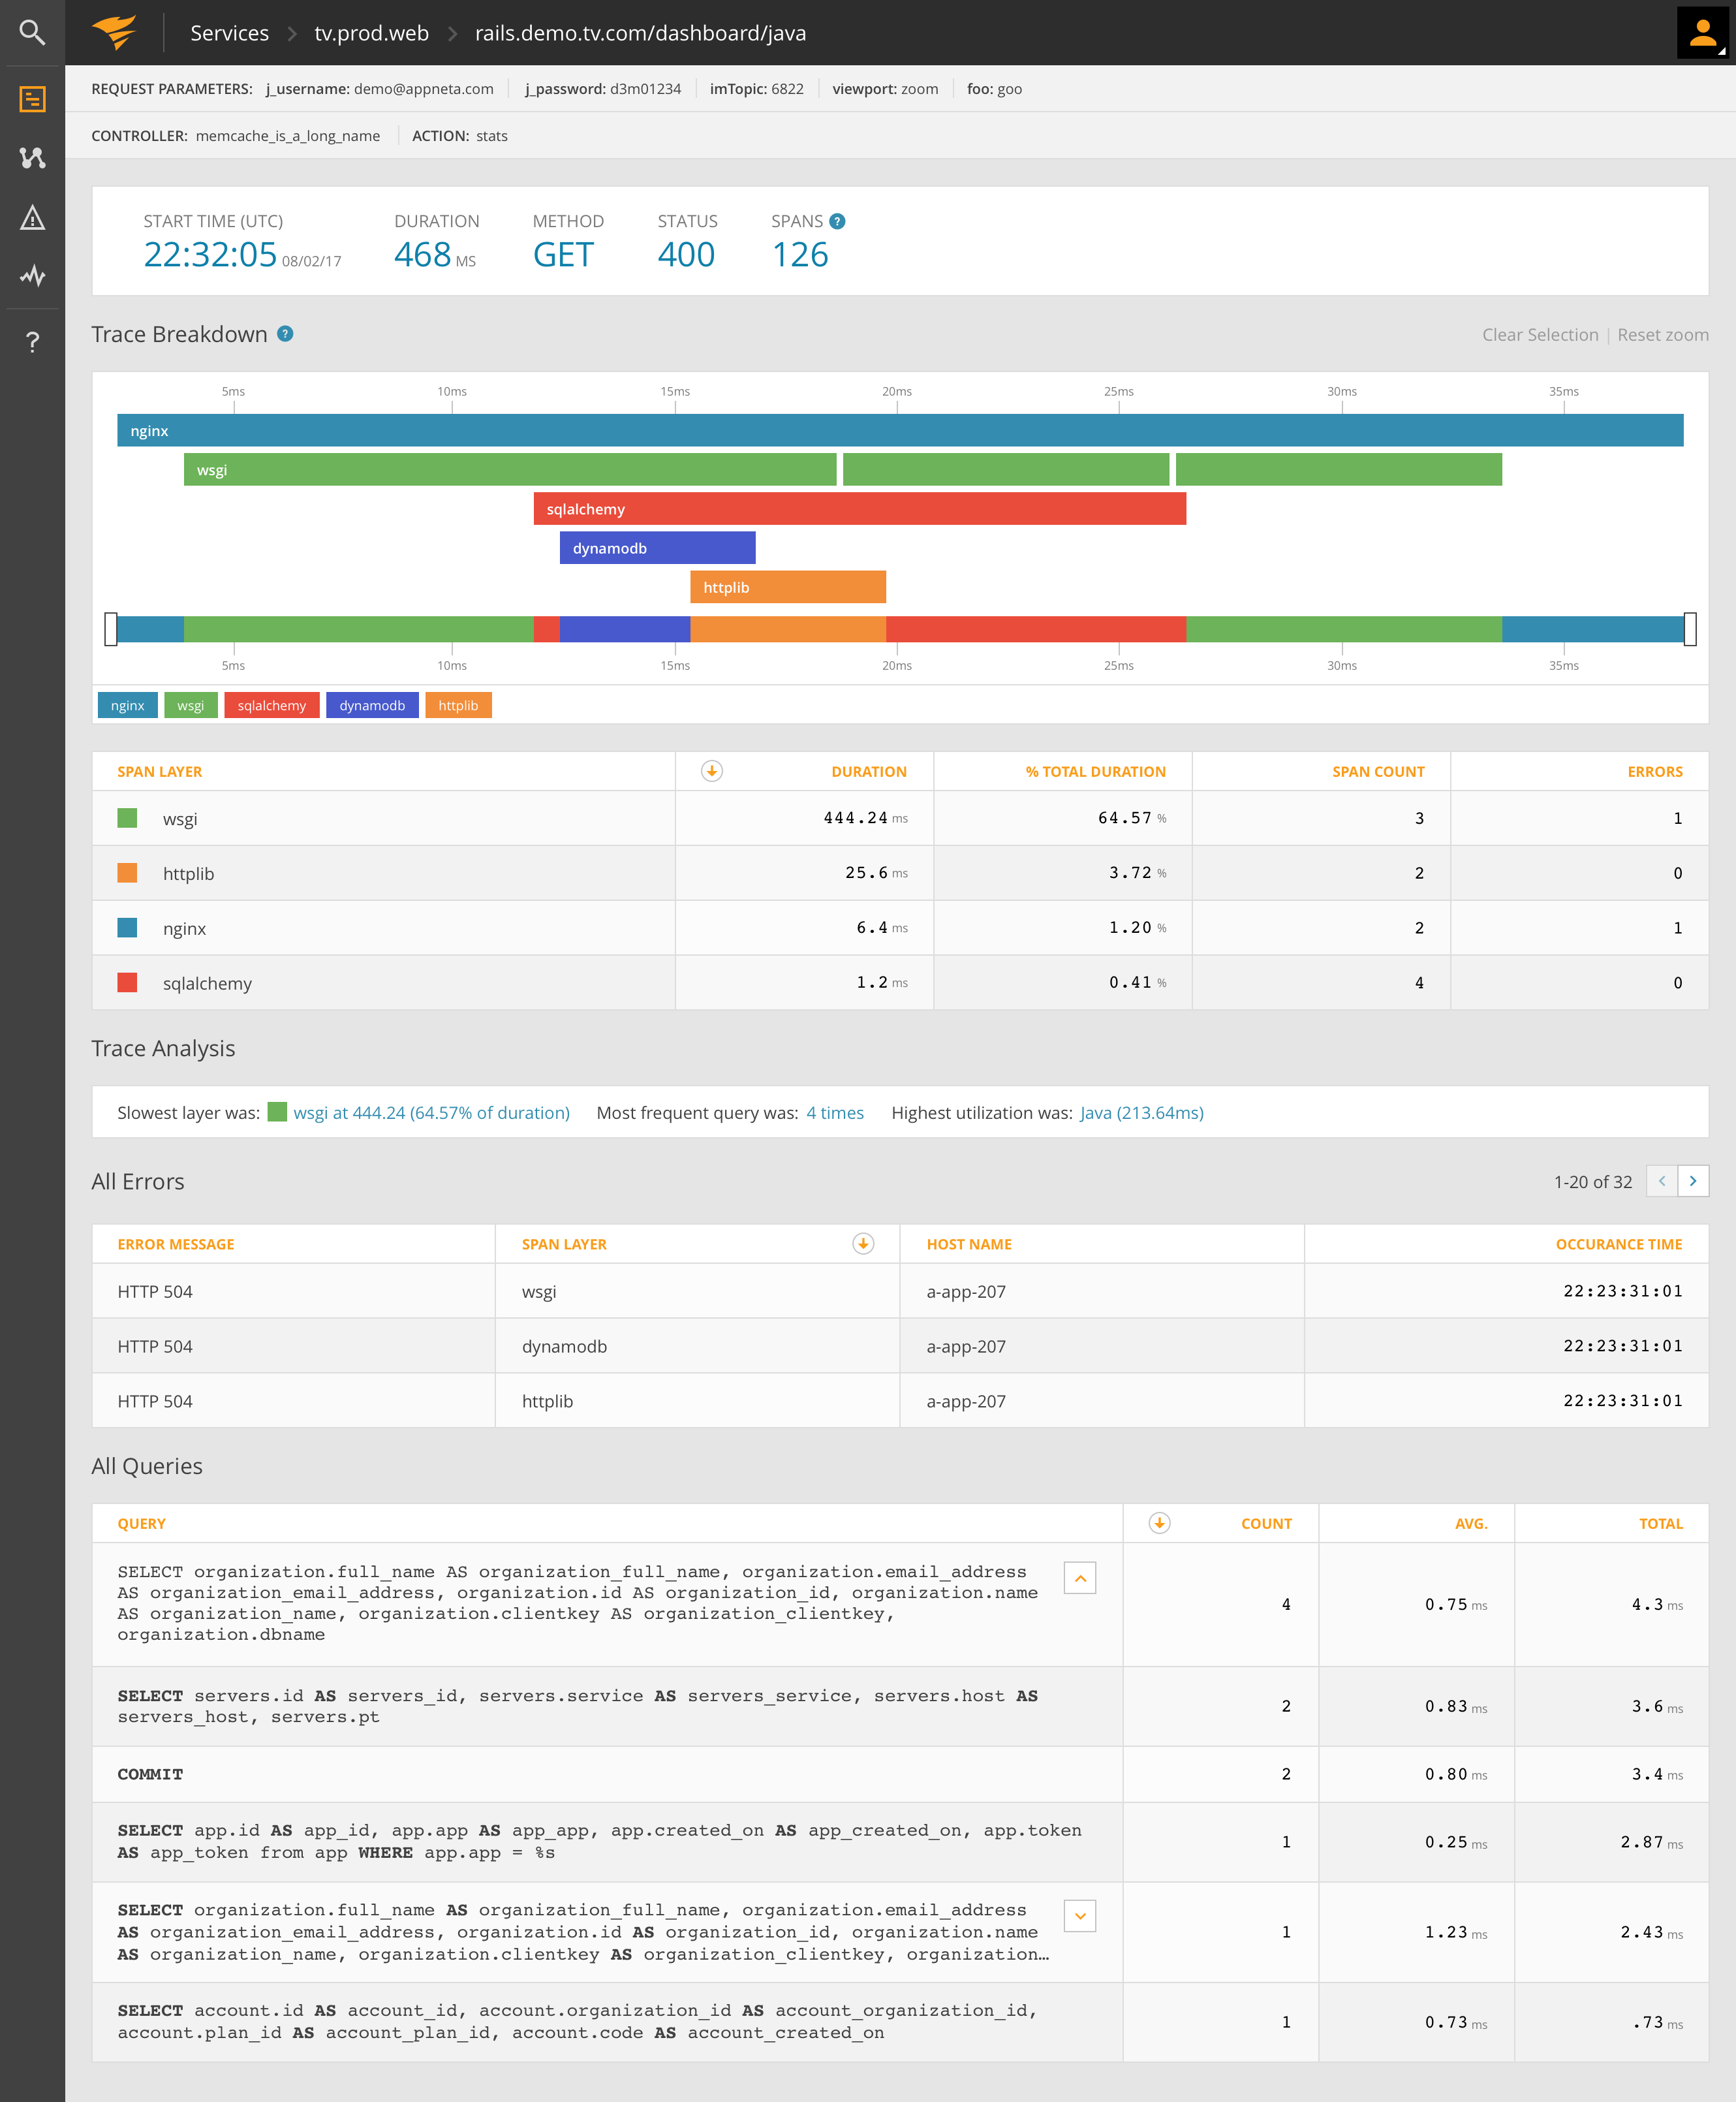This screenshot has width=1736, height=2102.
Task: Expand the truncated organization query row
Action: (x=1079, y=1916)
